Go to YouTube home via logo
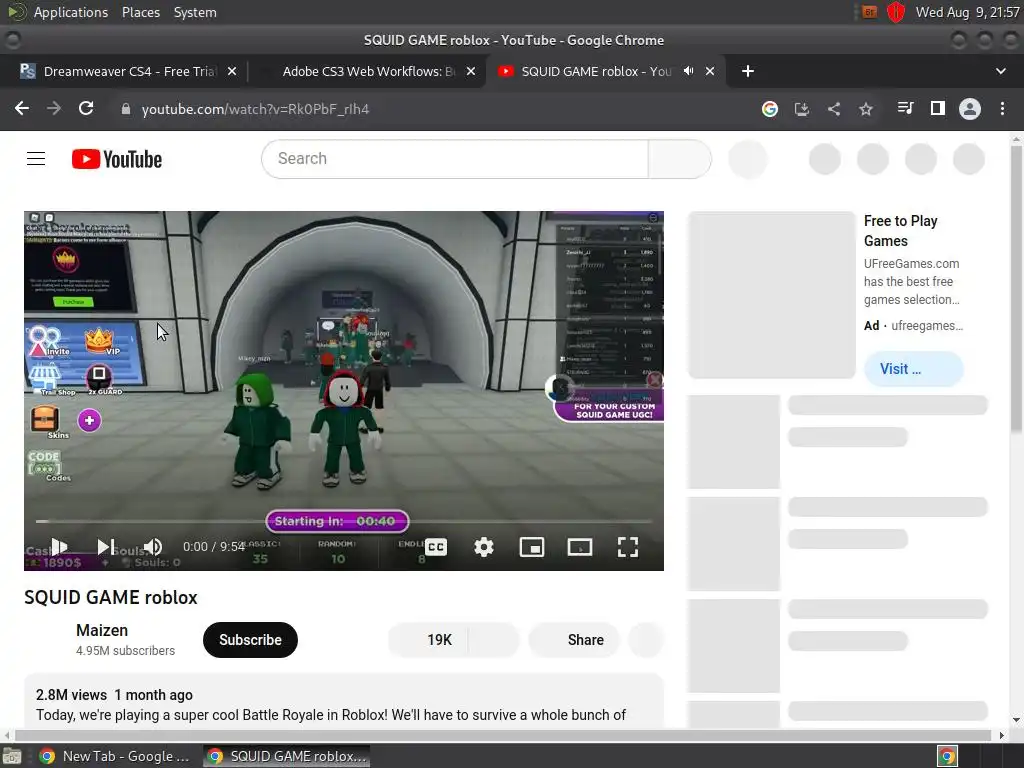Image resolution: width=1024 pixels, height=768 pixels. coord(117,159)
